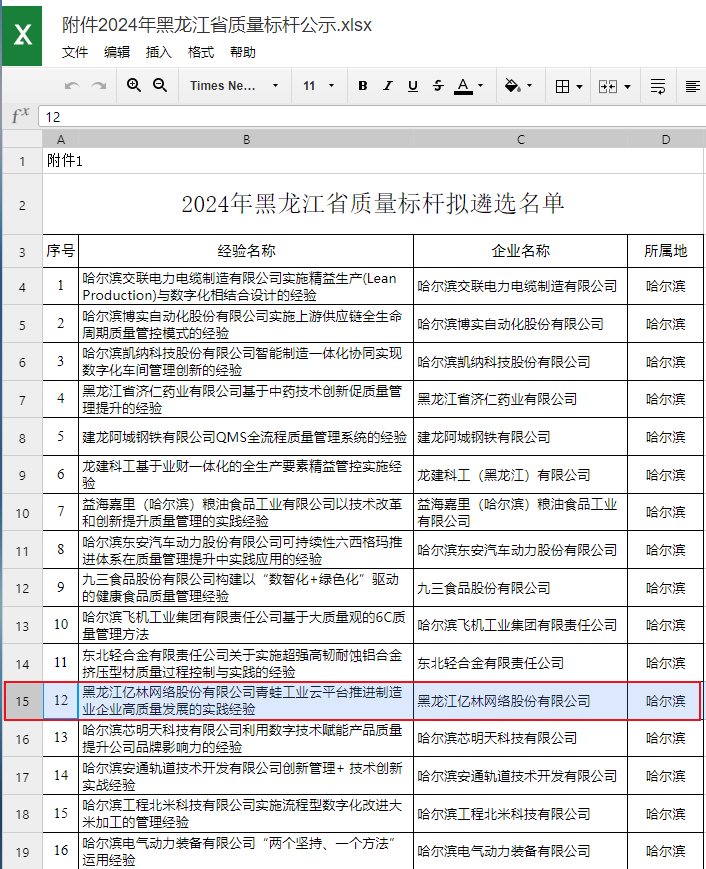
Task: Open the 插入 menu
Action: click(x=158, y=53)
